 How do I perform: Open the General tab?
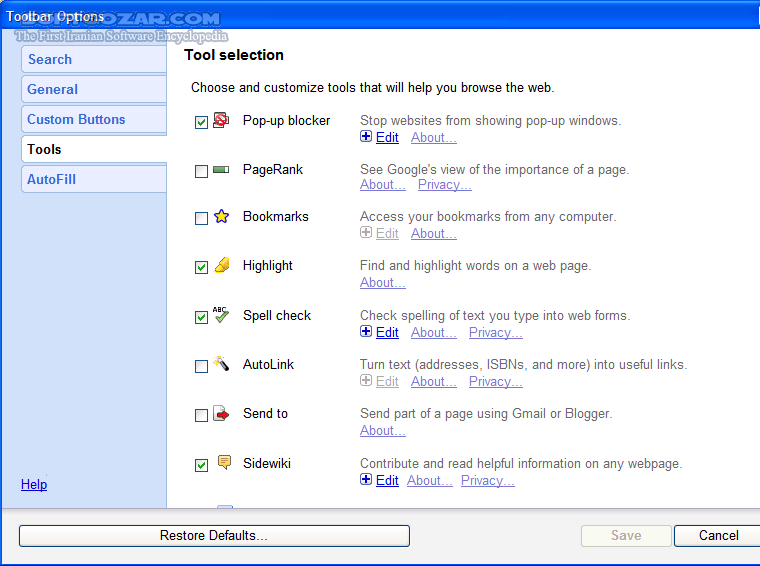[94, 89]
